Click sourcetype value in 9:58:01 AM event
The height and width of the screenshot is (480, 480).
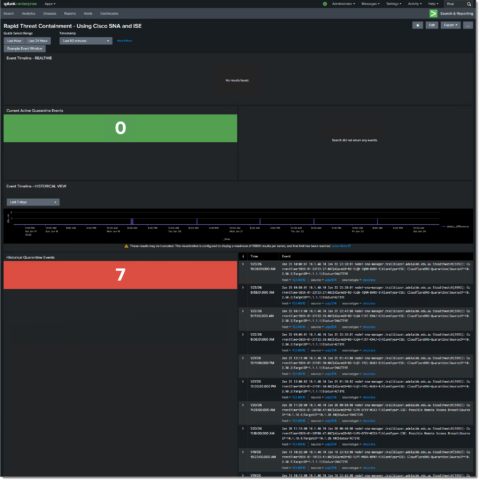tap(369, 303)
